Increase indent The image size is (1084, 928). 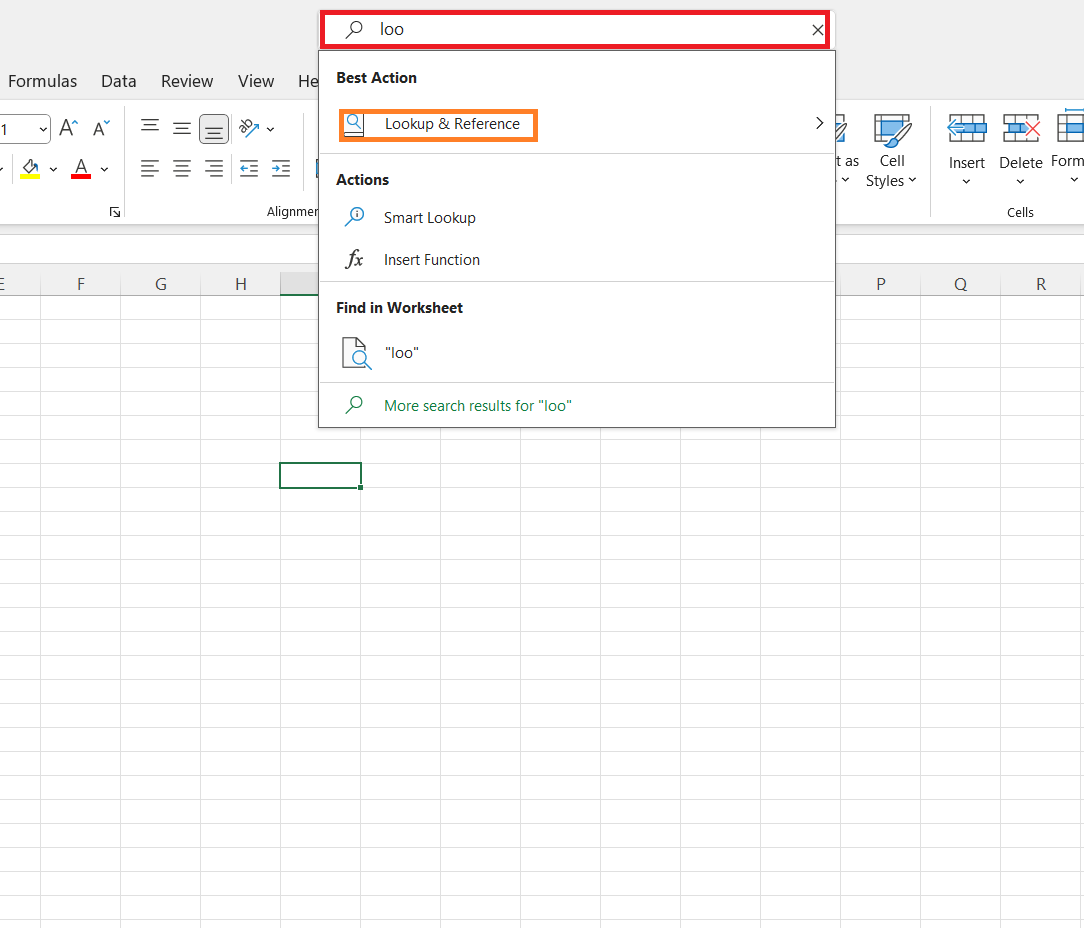[281, 169]
